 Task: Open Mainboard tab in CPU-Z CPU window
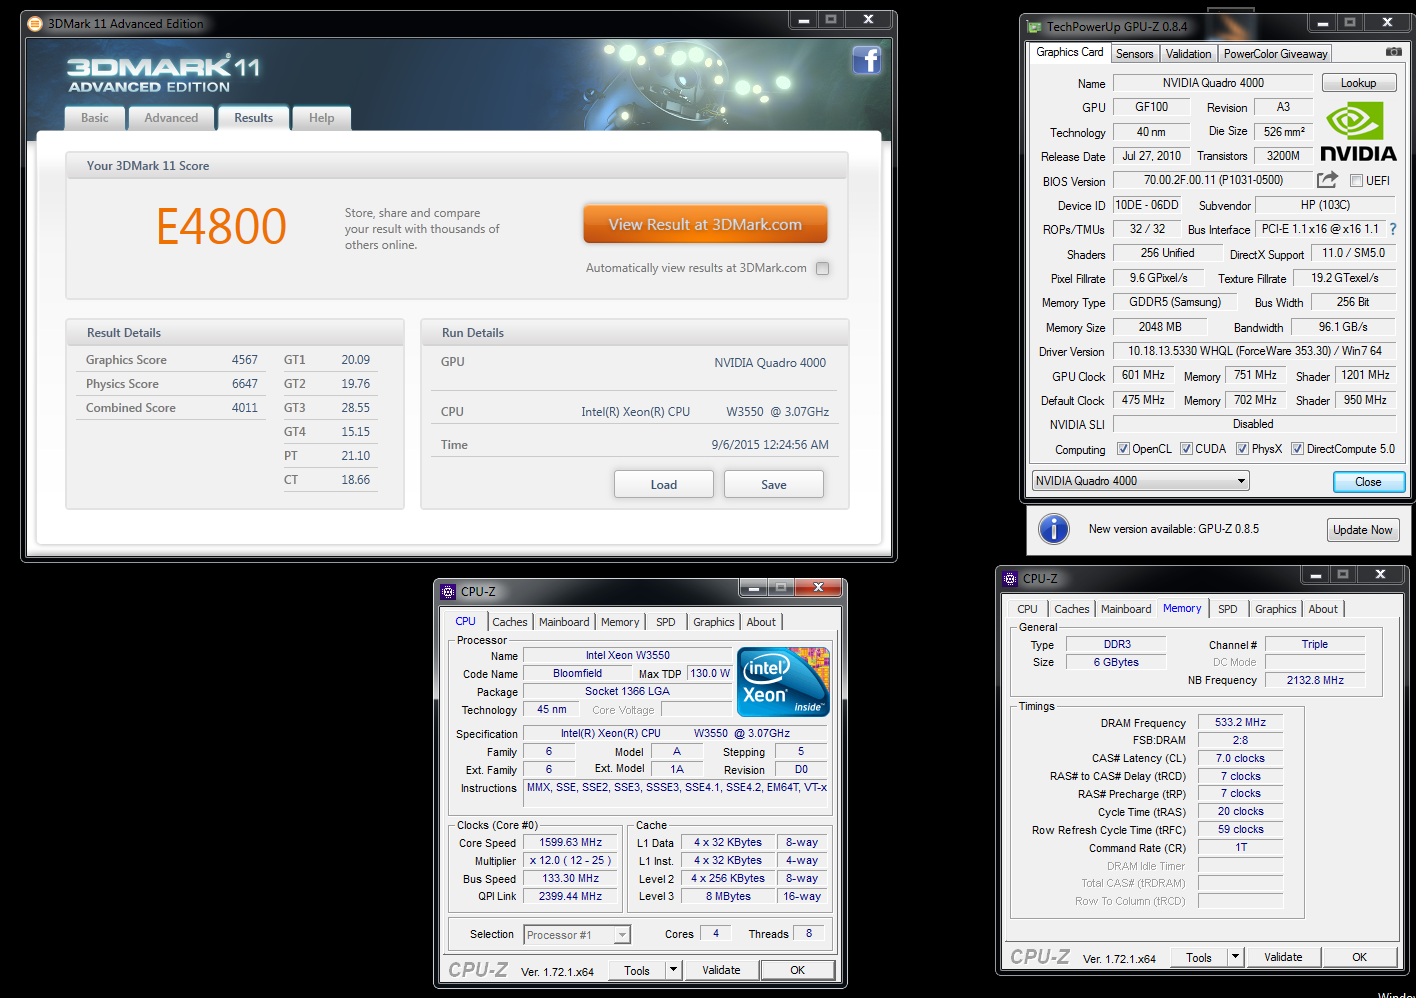coord(564,622)
